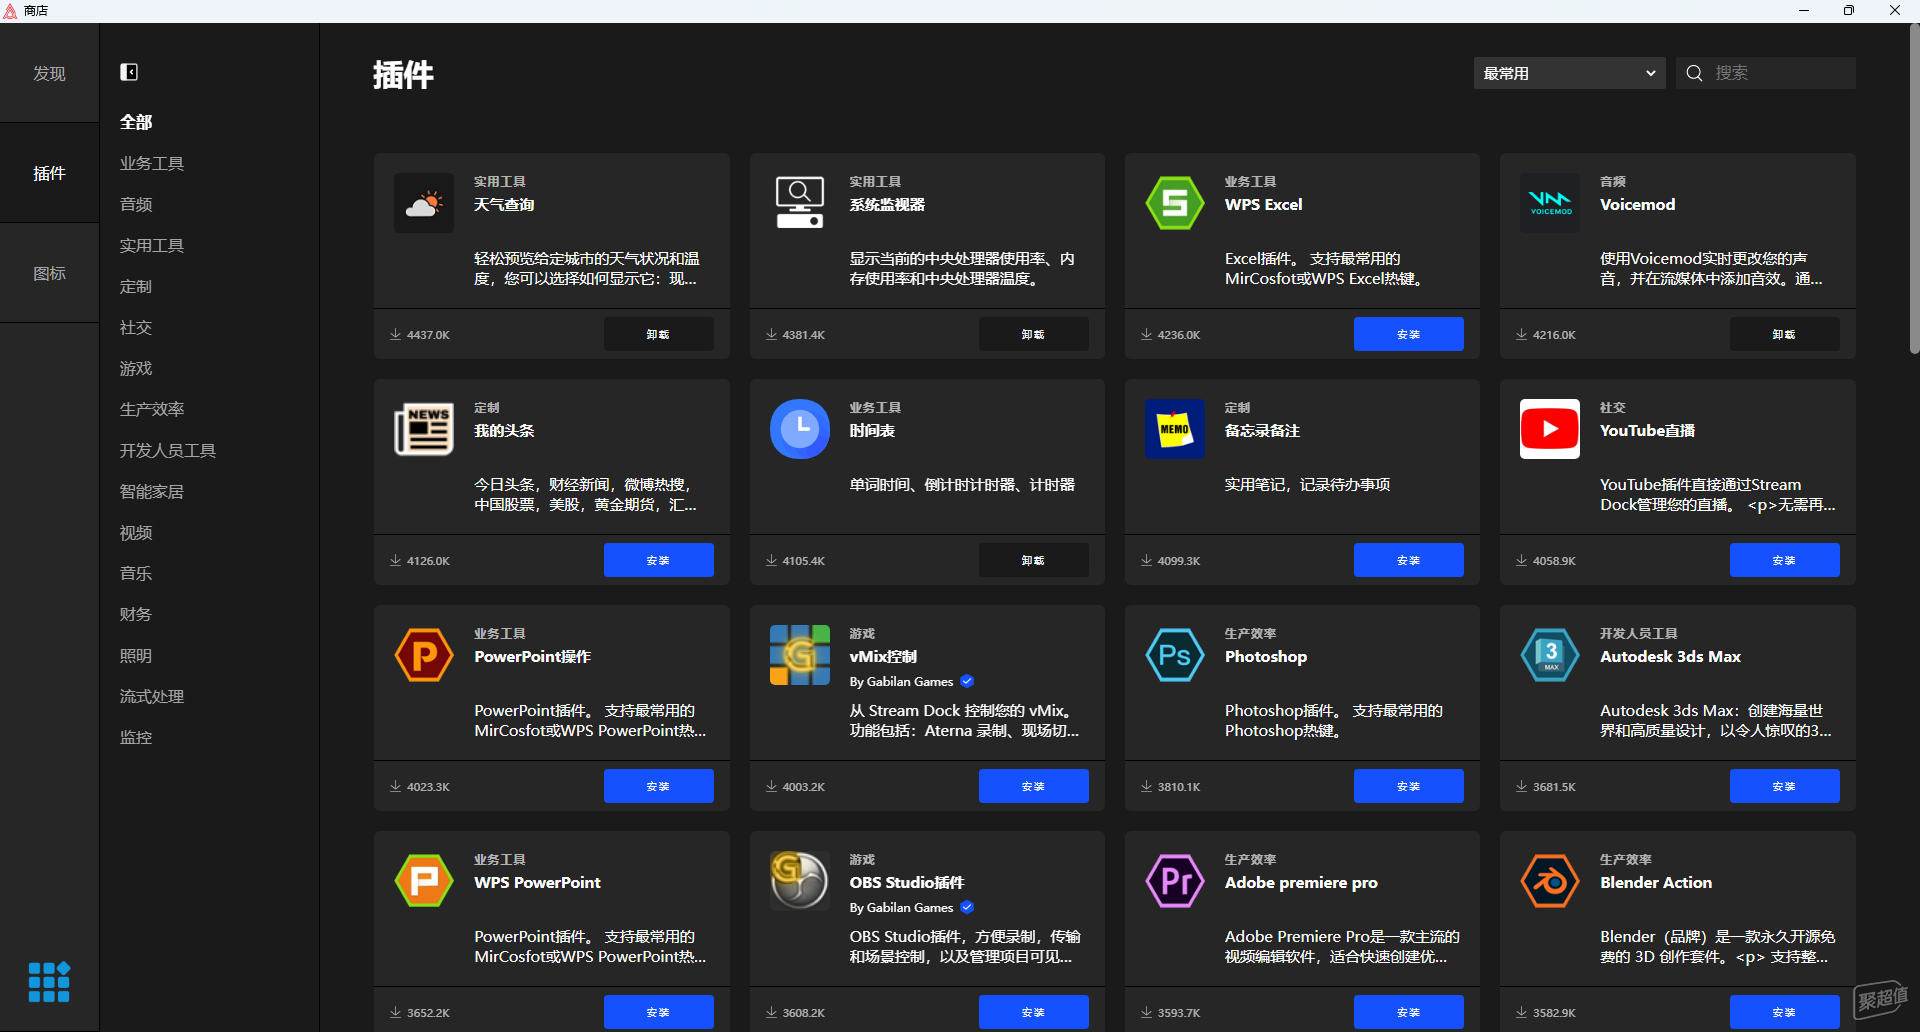
Task: Open the vMix控制 plugin icon
Action: 800,655
